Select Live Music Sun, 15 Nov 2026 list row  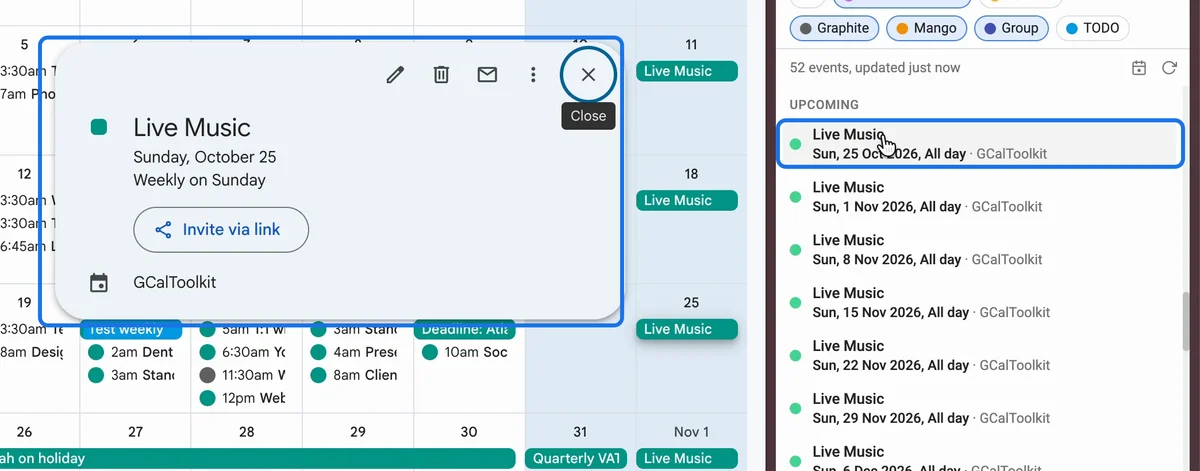pos(981,303)
